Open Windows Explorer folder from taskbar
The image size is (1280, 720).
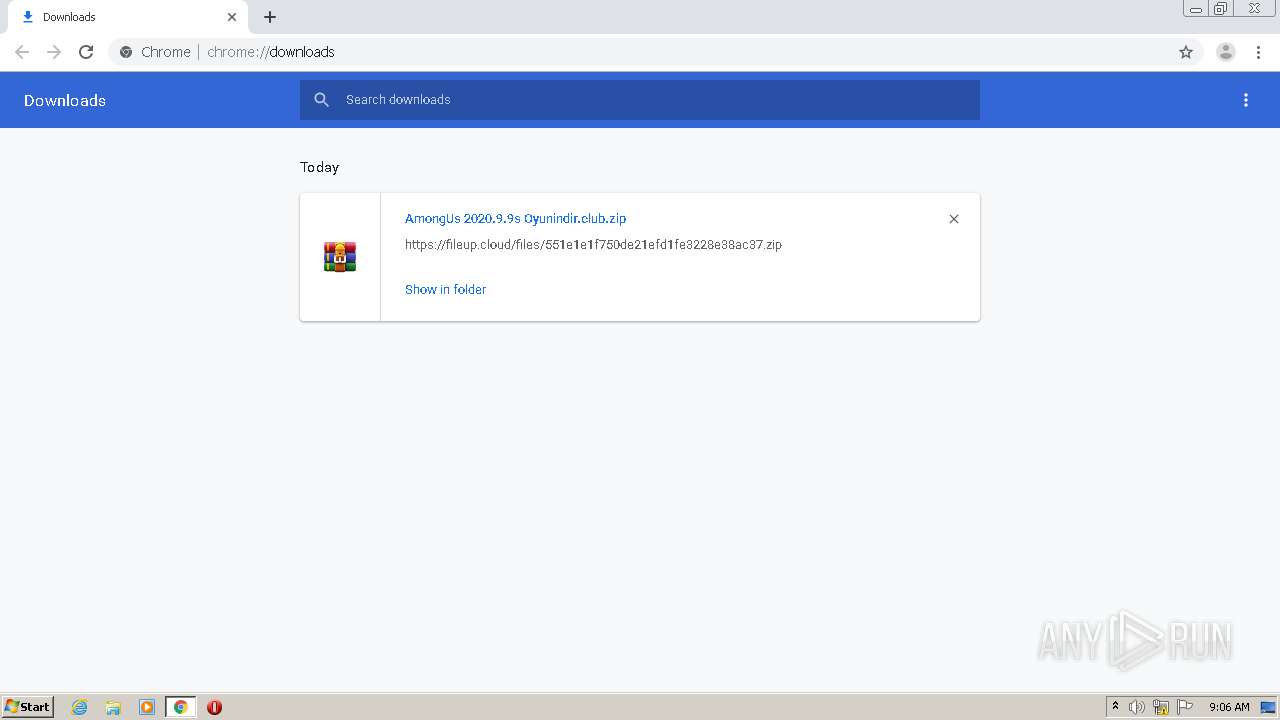click(113, 707)
